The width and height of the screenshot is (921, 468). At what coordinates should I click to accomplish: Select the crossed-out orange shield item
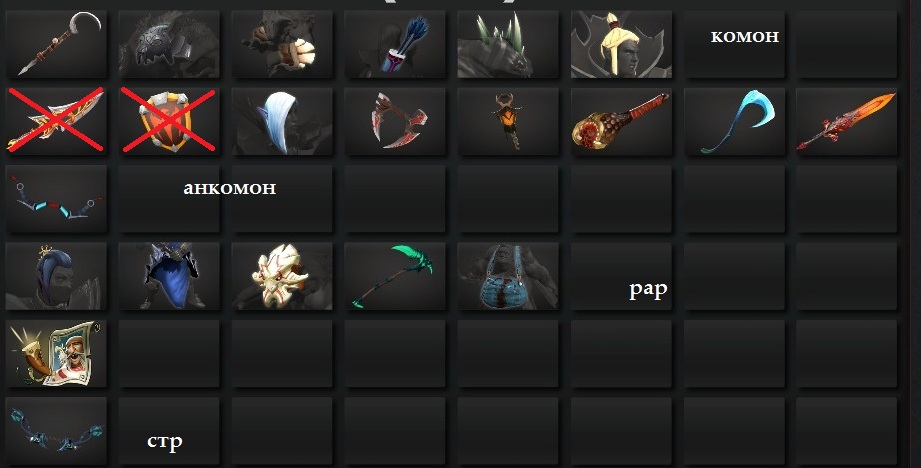pyautogui.click(x=169, y=121)
